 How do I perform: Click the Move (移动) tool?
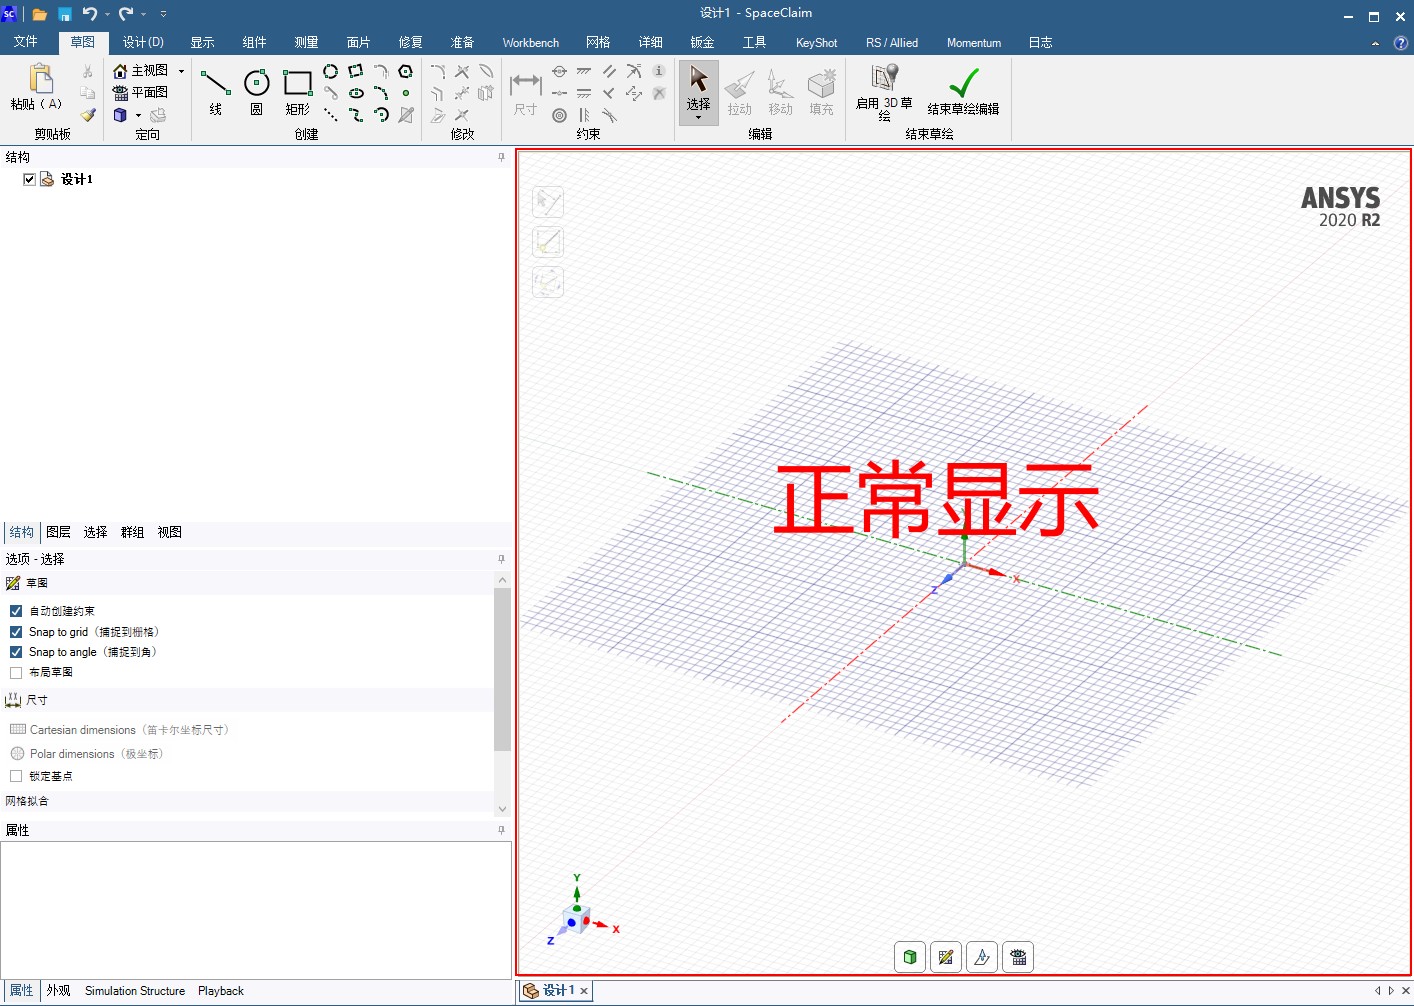click(780, 92)
